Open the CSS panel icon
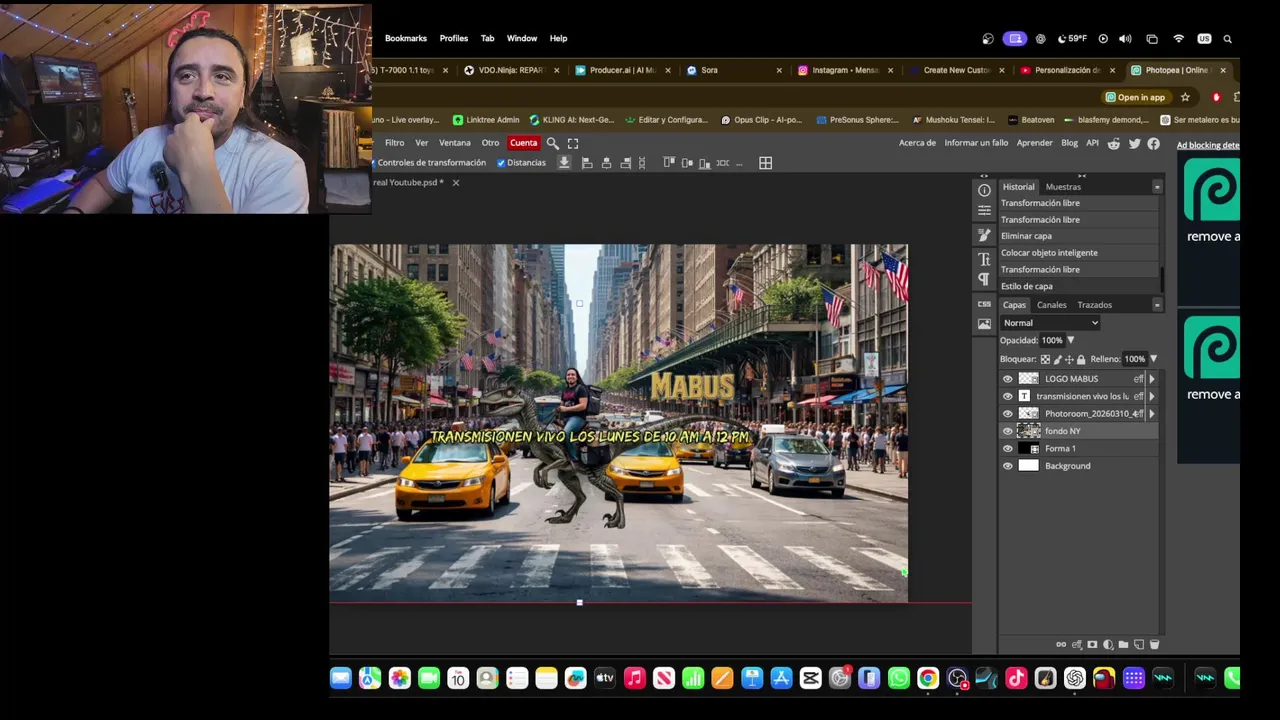Viewport: 1280px width, 720px height. [x=984, y=304]
